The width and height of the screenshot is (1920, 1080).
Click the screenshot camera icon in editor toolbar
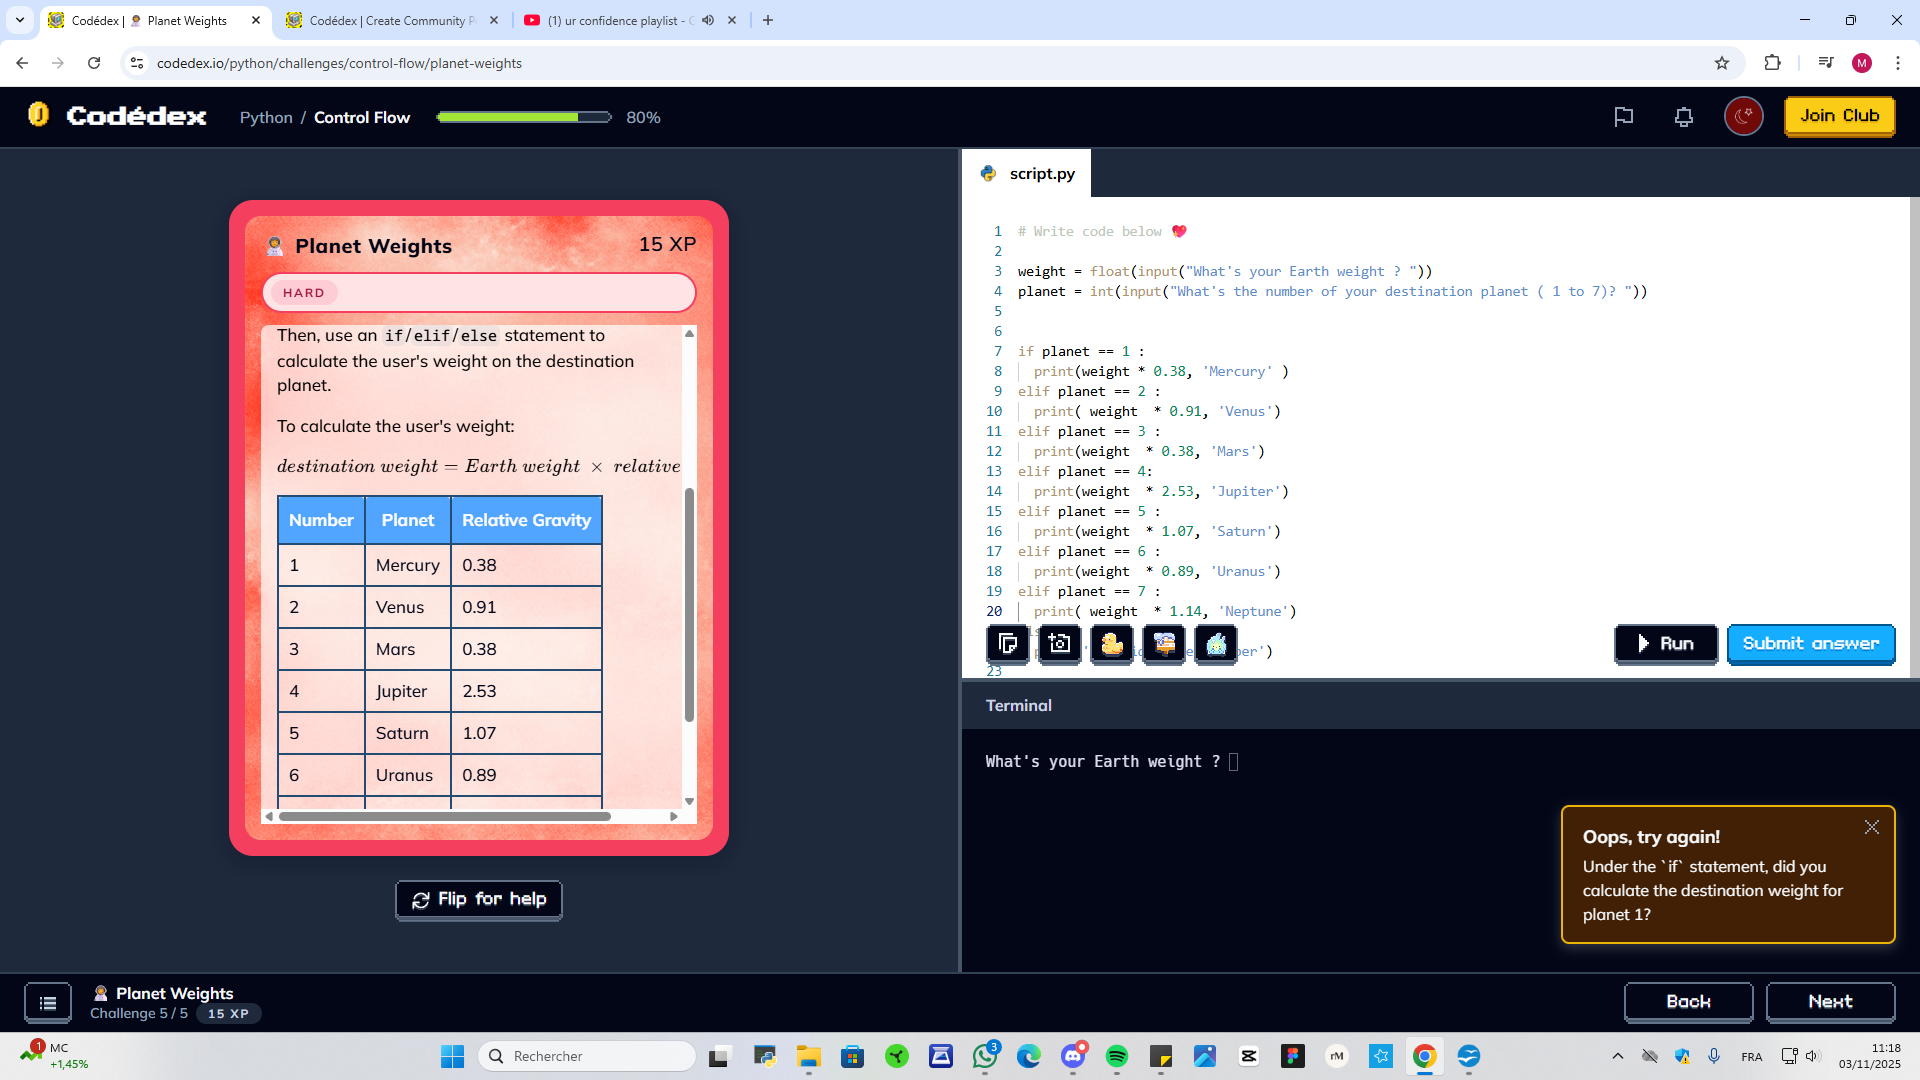[1060, 644]
